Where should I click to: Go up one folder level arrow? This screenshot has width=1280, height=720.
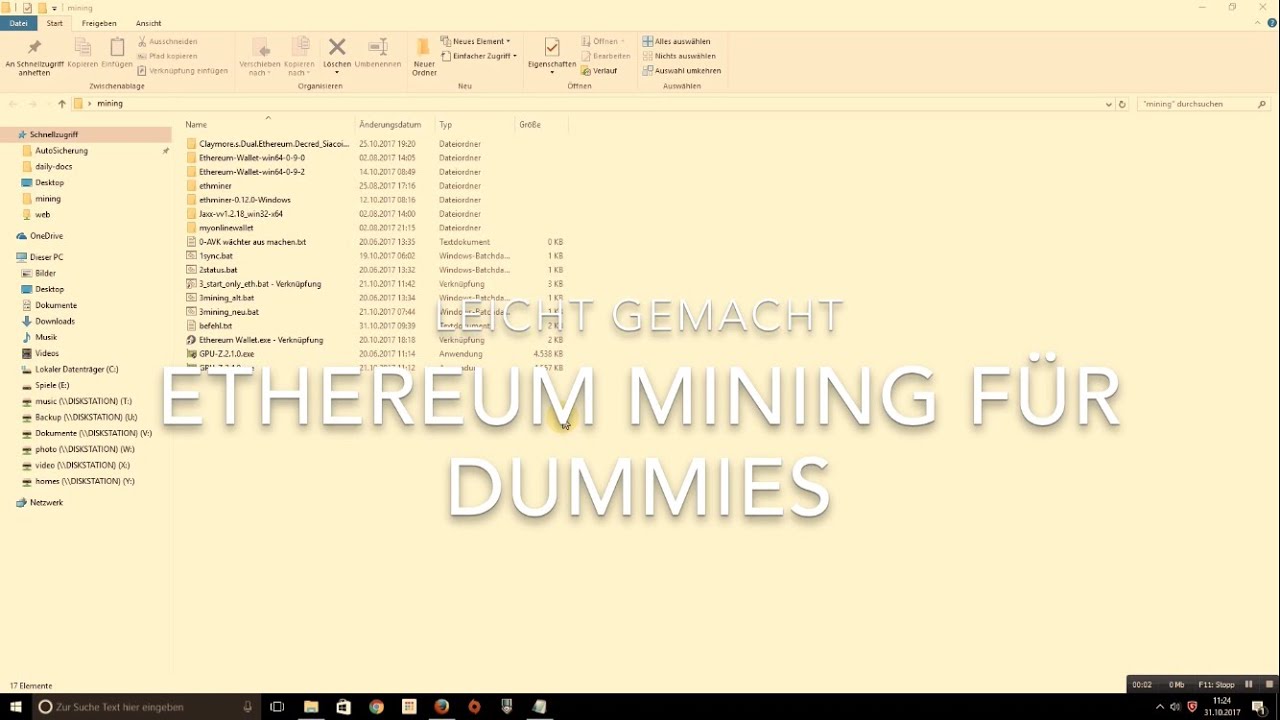click(61, 104)
